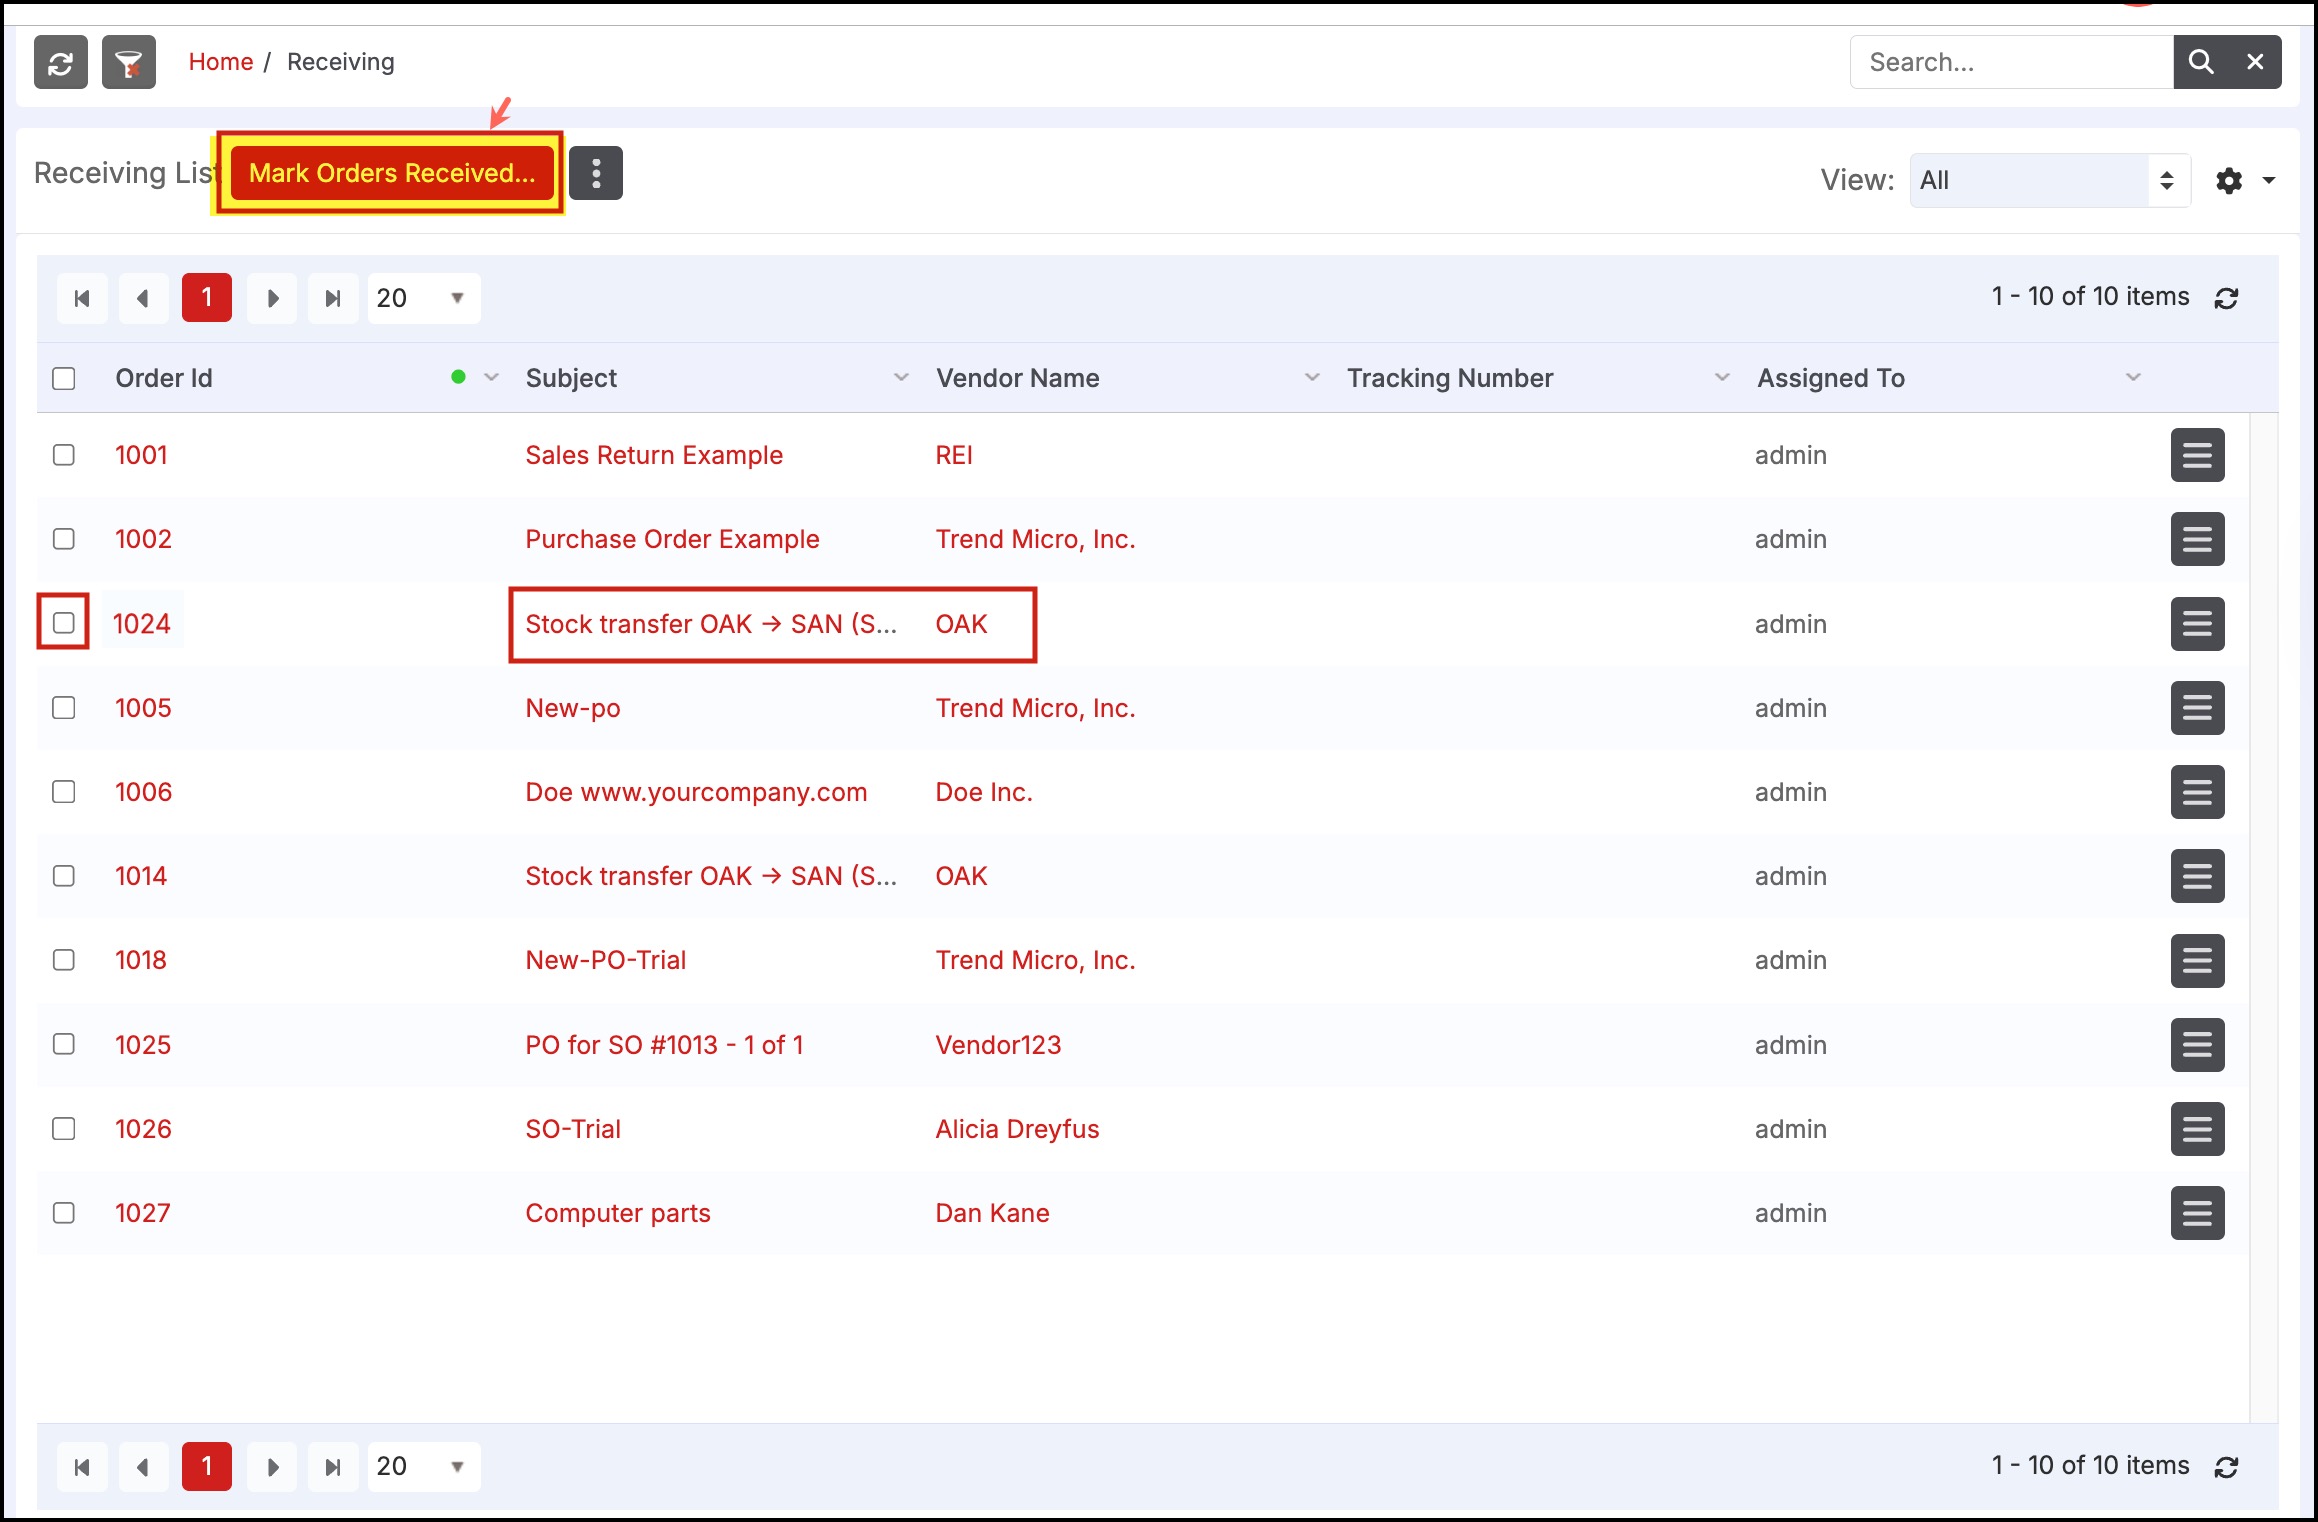
Task: Open the View dropdown showing All
Action: [2050, 180]
